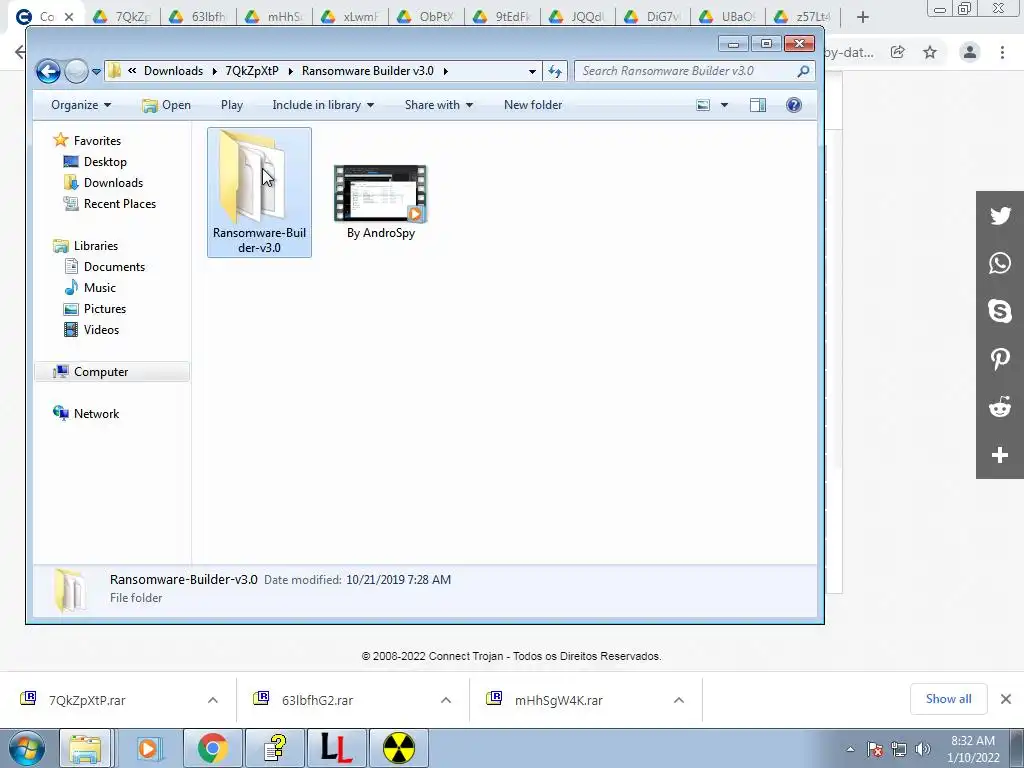Open the Include in library dropdown
Image resolution: width=1024 pixels, height=768 pixels.
click(323, 104)
